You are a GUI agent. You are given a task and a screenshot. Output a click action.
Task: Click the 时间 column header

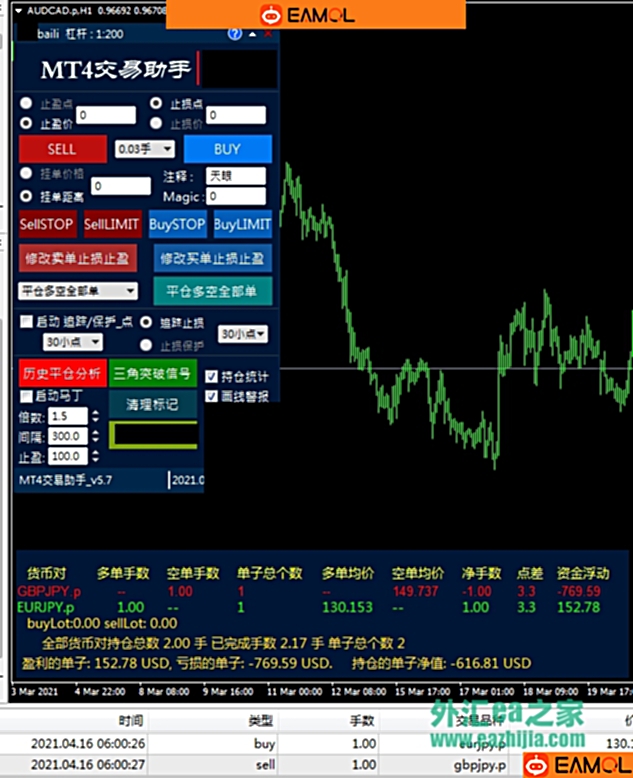click(x=131, y=720)
